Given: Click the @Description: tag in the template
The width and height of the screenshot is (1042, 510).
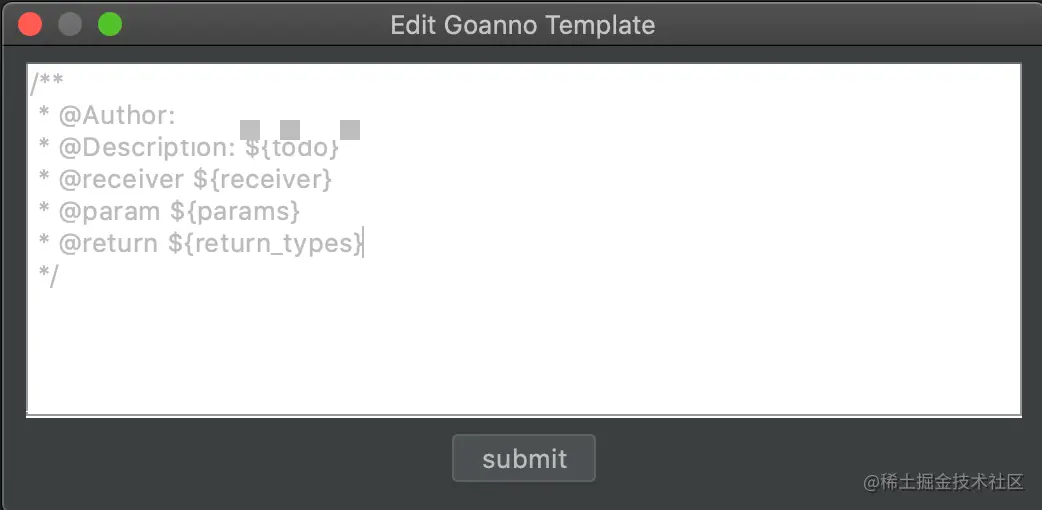Looking at the screenshot, I should [147, 148].
